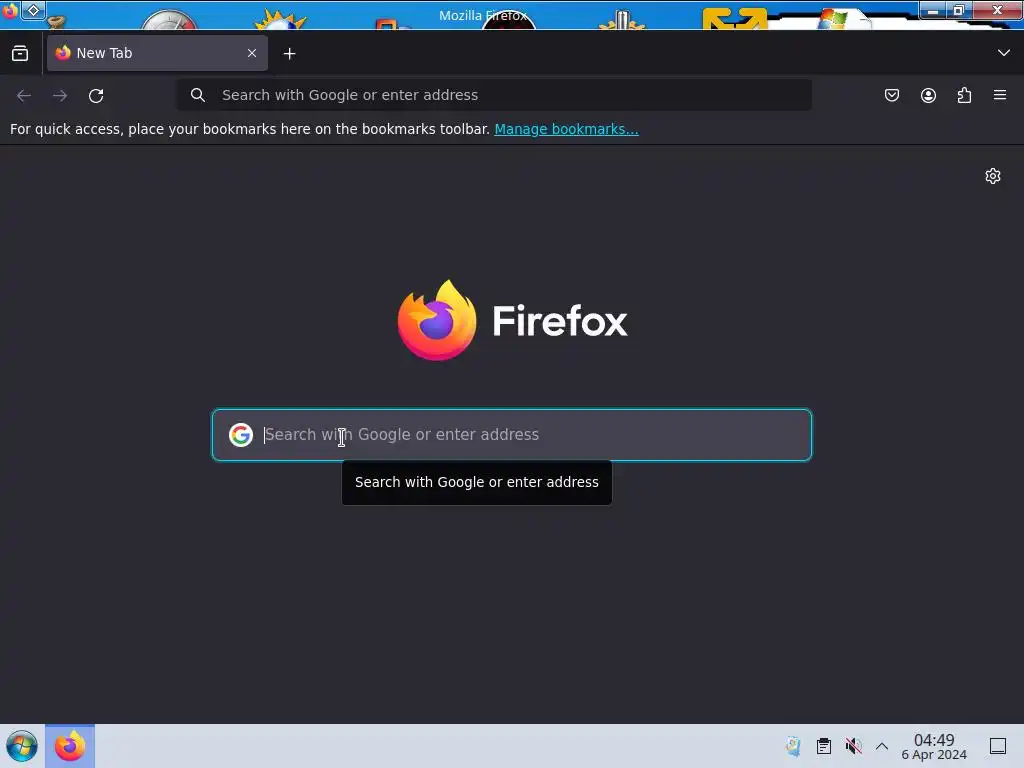Click the Google icon in search box
The image size is (1024, 768).
[241, 435]
